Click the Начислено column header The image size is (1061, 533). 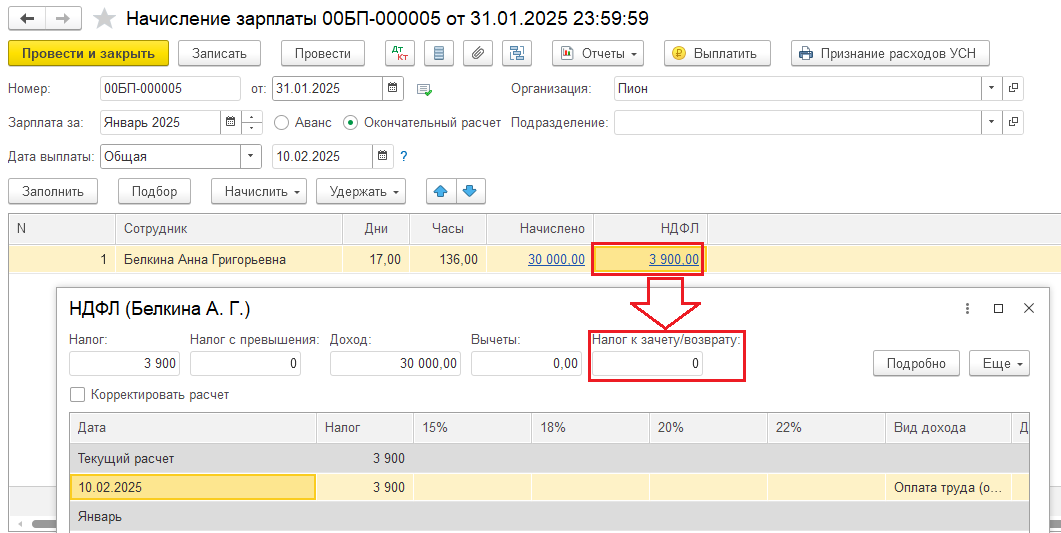click(x=540, y=228)
